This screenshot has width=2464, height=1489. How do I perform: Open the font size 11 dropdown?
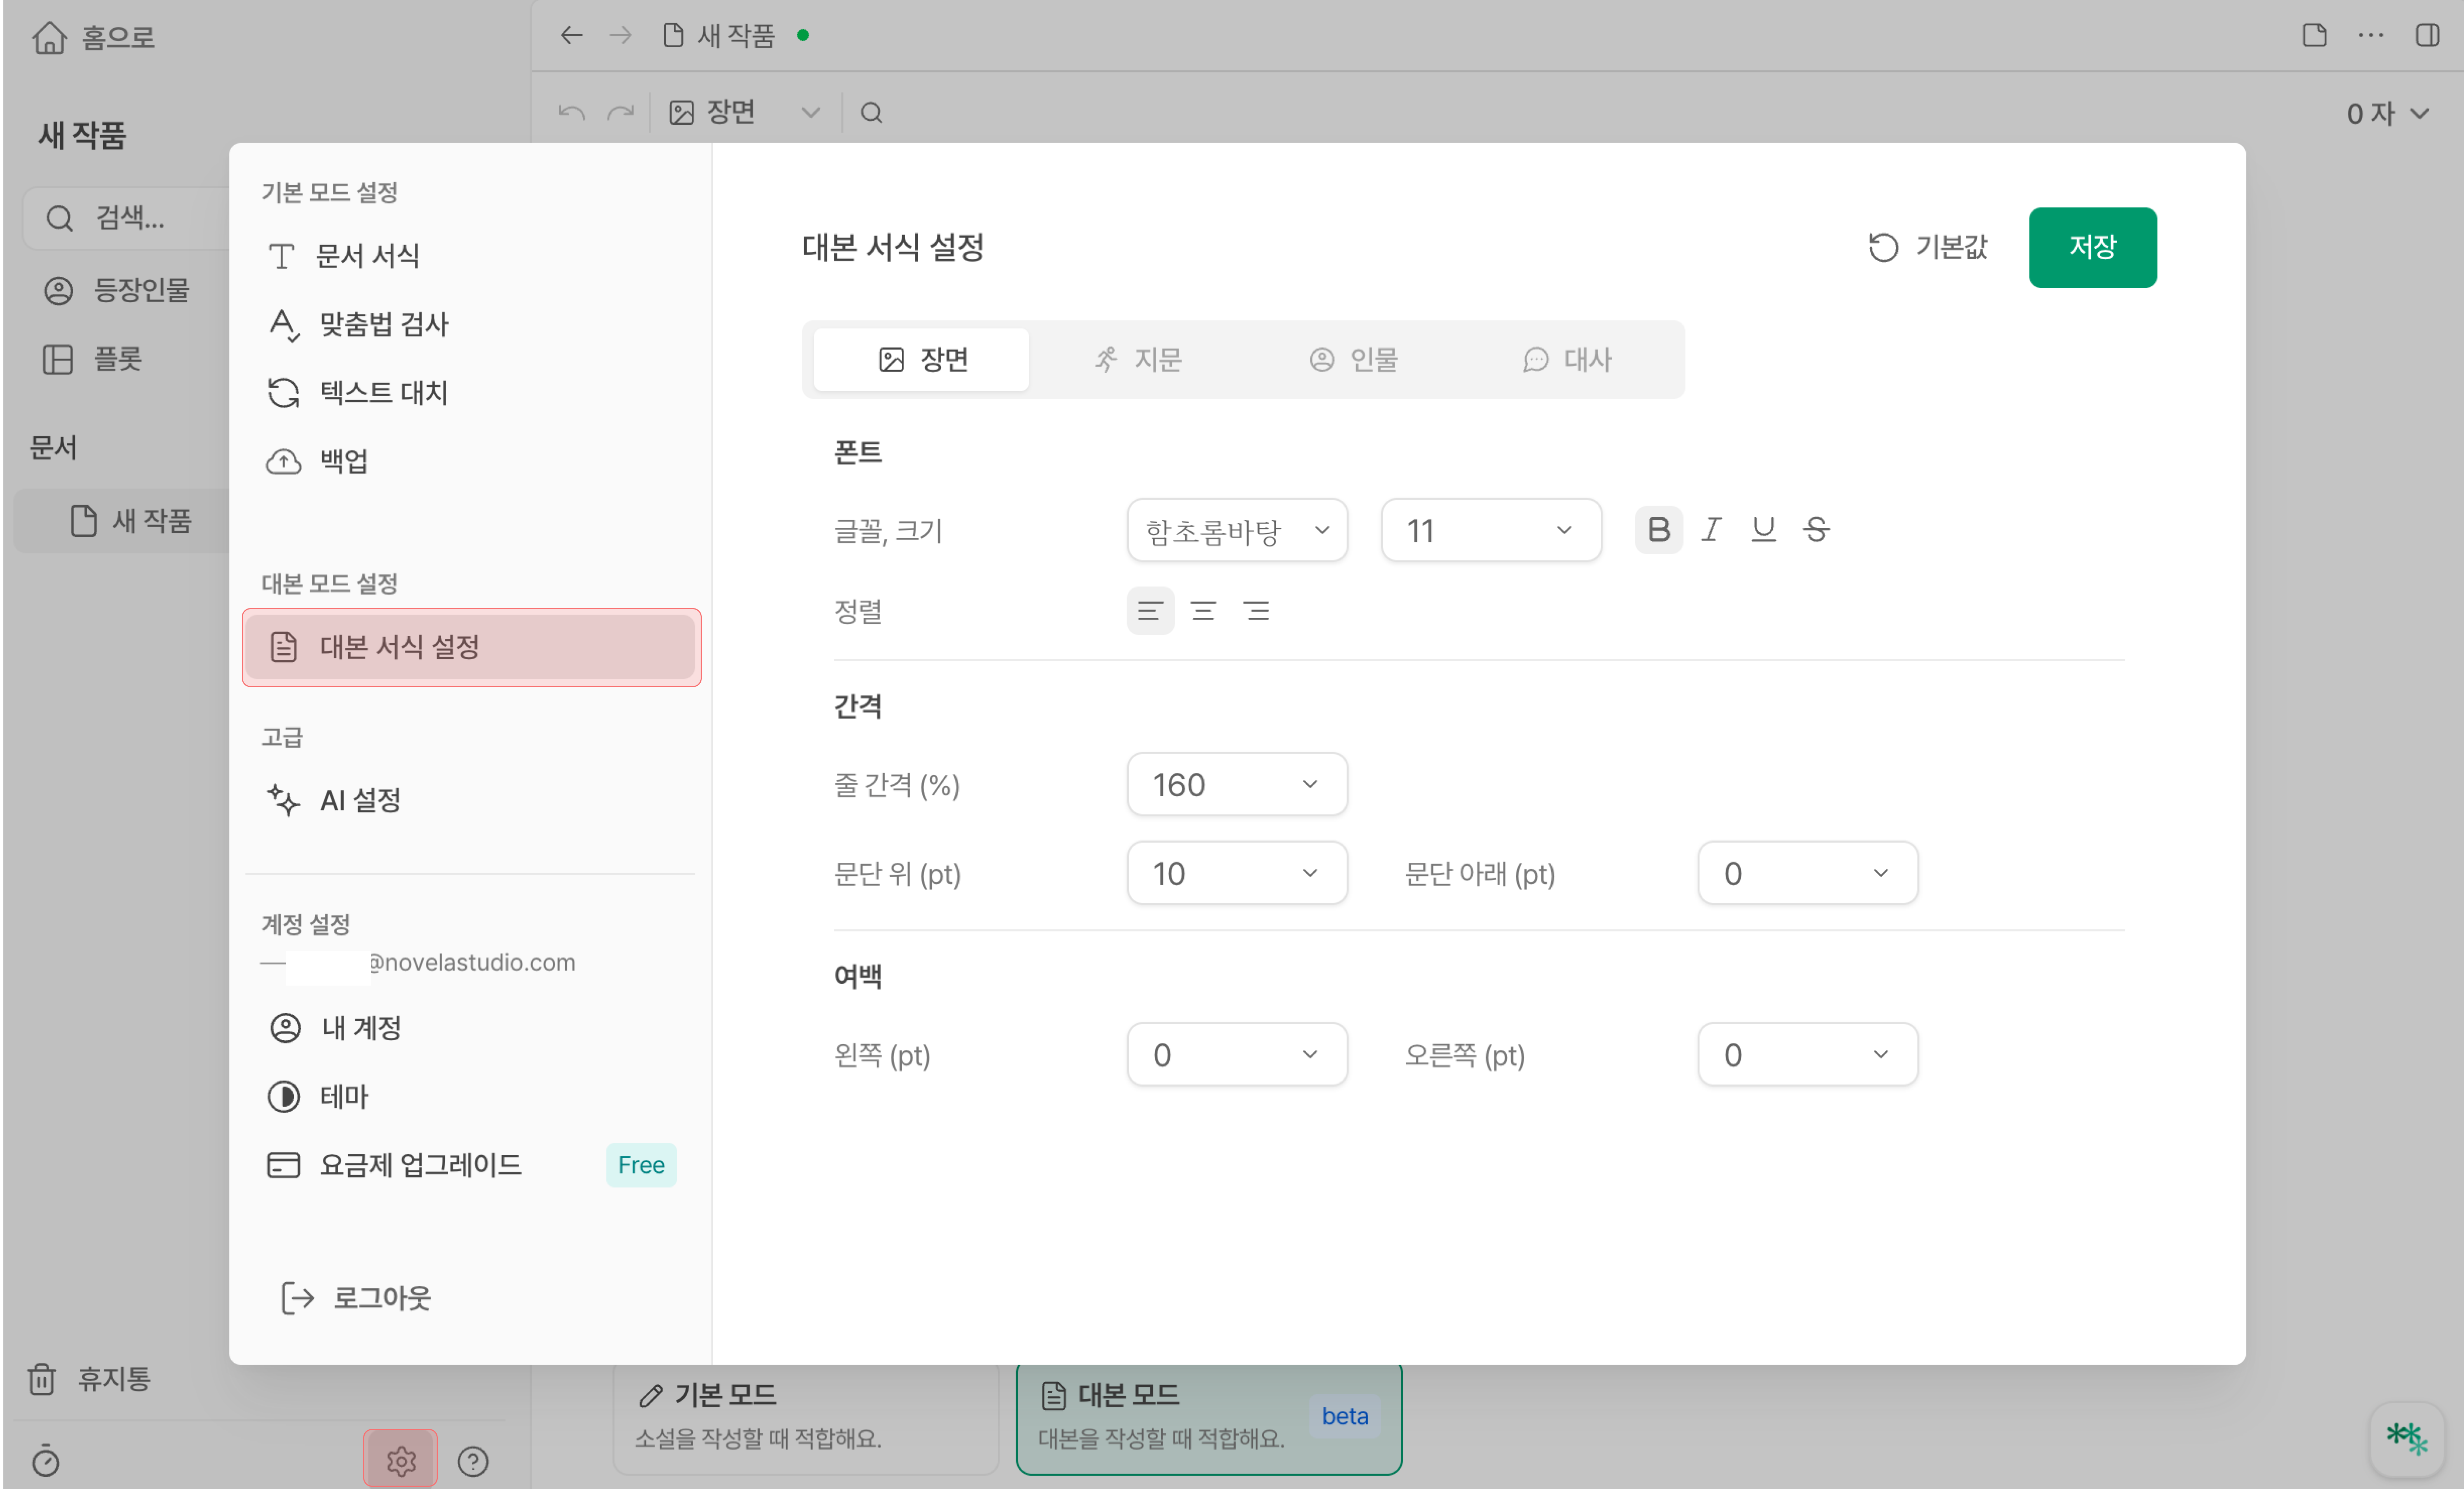click(1490, 531)
